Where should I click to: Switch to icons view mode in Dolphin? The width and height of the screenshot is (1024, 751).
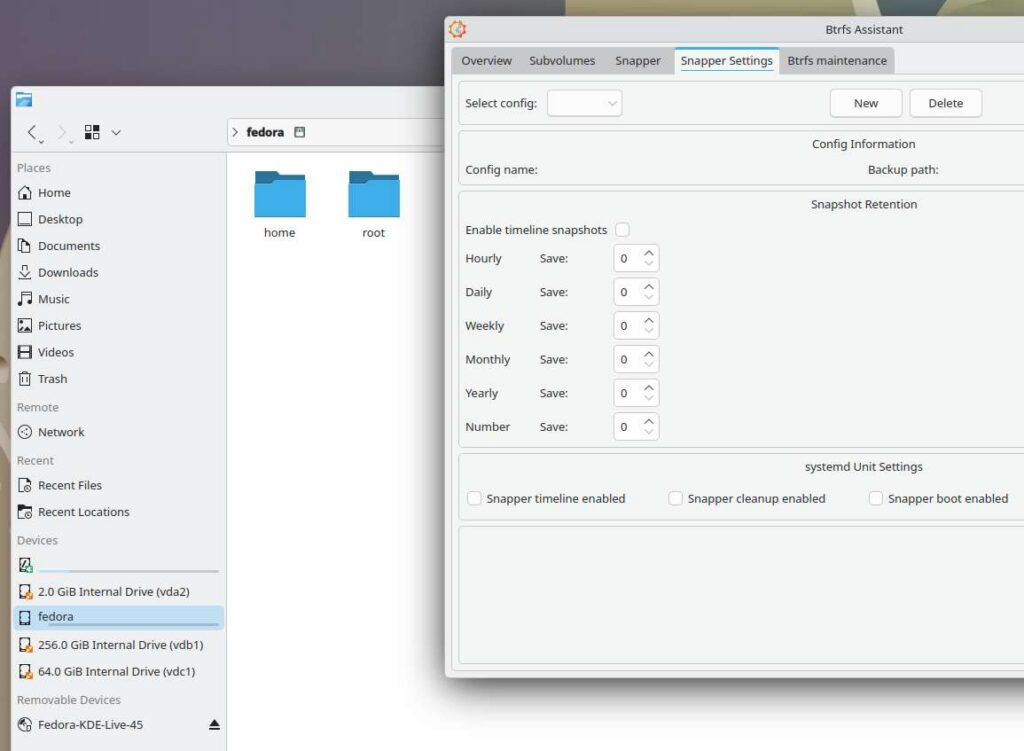[x=92, y=132]
